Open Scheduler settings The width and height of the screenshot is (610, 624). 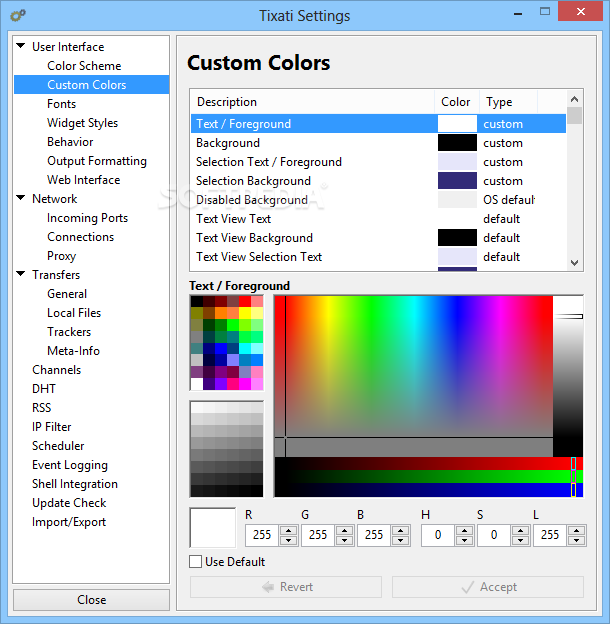58,446
